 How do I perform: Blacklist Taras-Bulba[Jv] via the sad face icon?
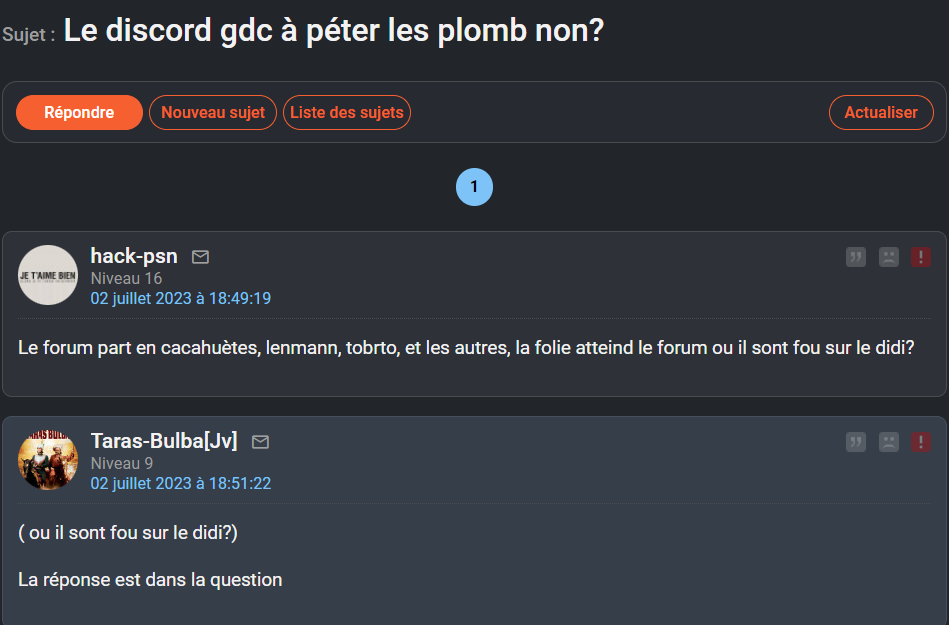point(888,442)
